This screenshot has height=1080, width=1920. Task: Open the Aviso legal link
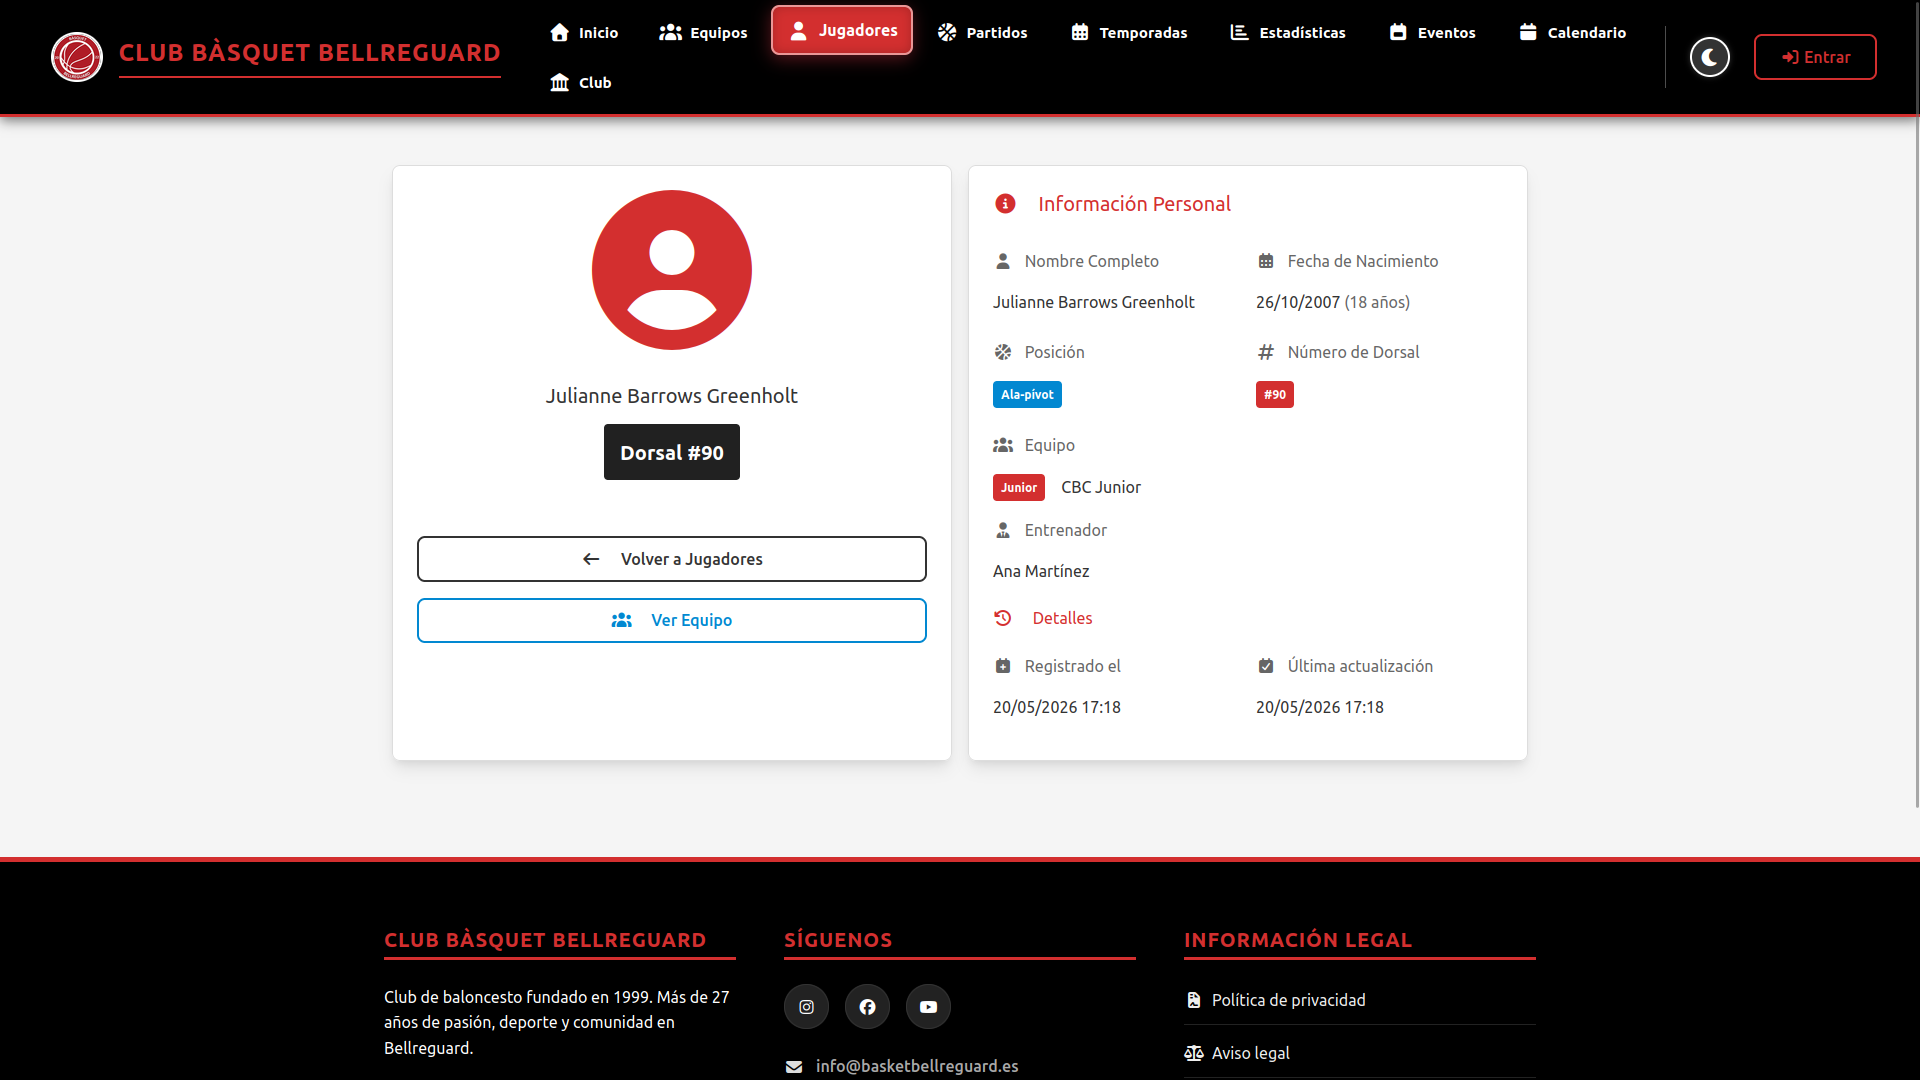pyautogui.click(x=1250, y=1053)
